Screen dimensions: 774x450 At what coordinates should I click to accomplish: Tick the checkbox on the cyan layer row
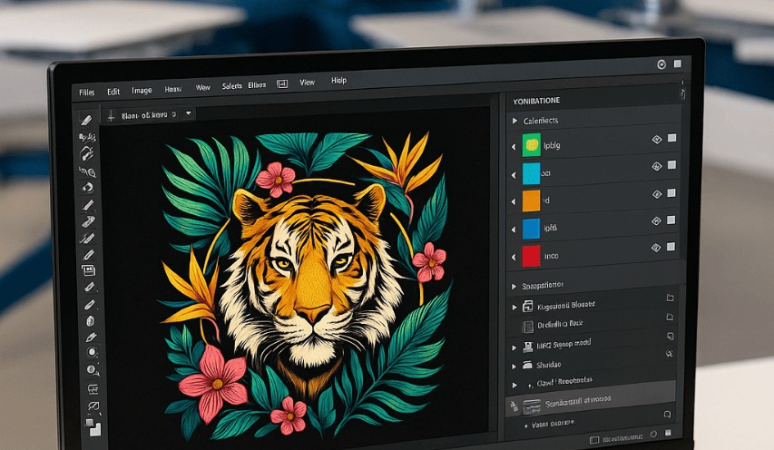click(672, 165)
